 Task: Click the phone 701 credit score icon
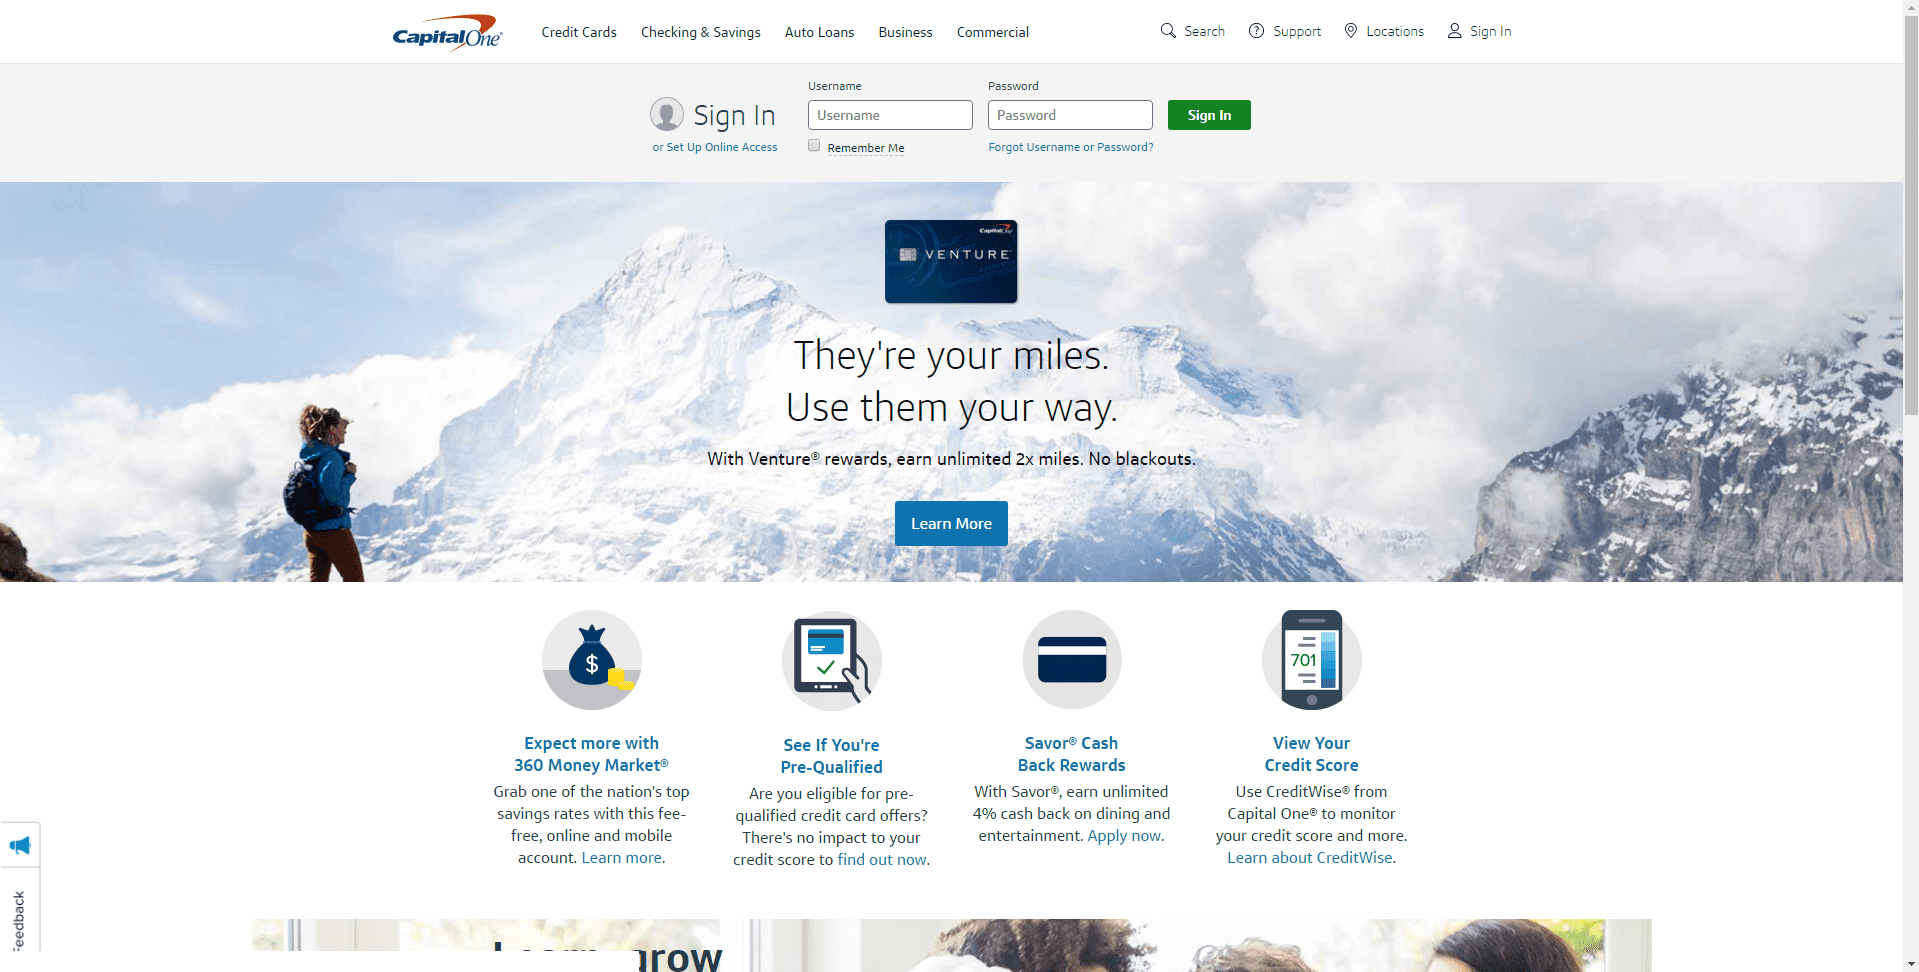point(1312,660)
